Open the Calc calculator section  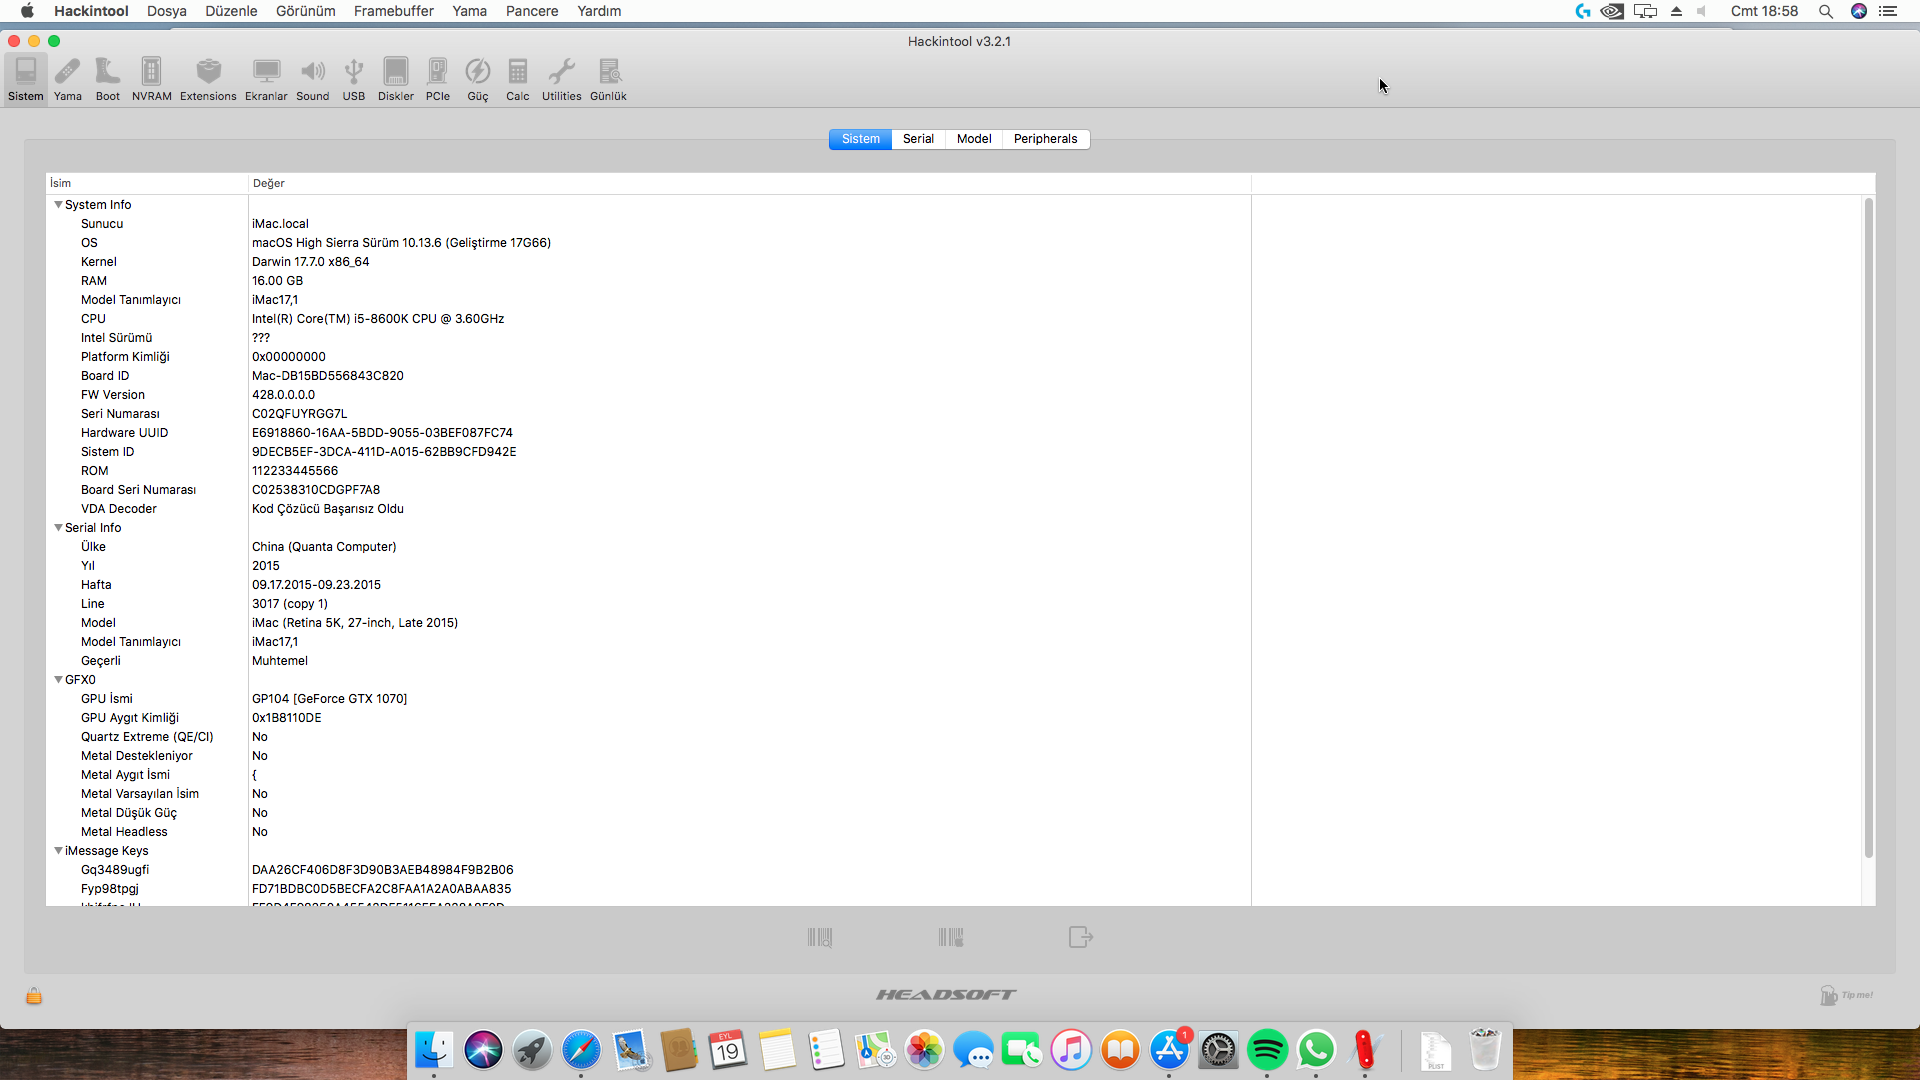(517, 79)
